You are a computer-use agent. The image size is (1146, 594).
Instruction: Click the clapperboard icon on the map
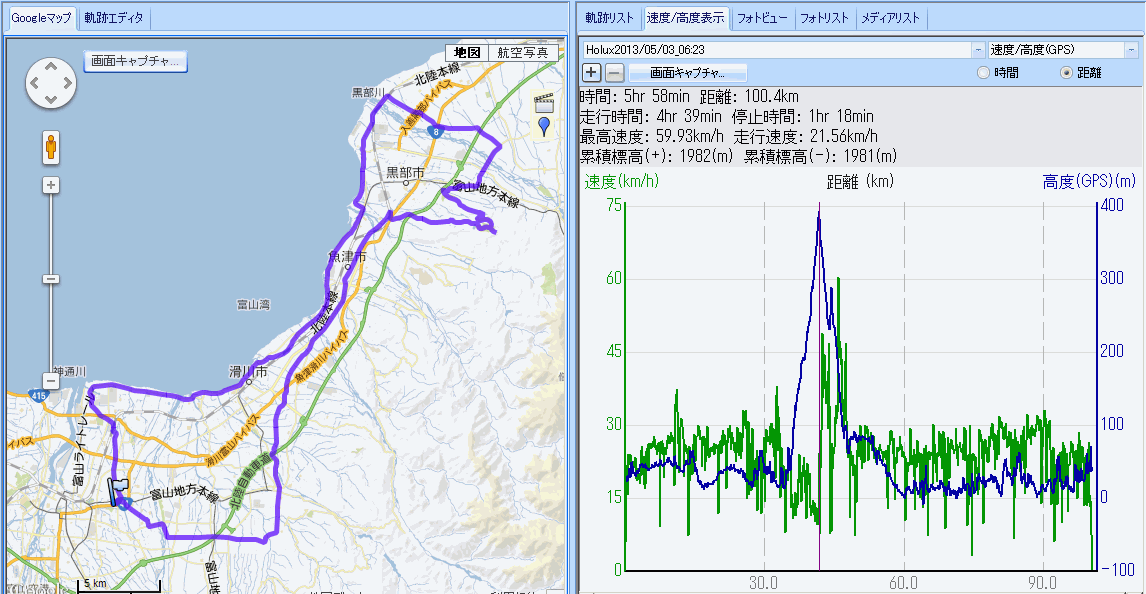coord(544,102)
